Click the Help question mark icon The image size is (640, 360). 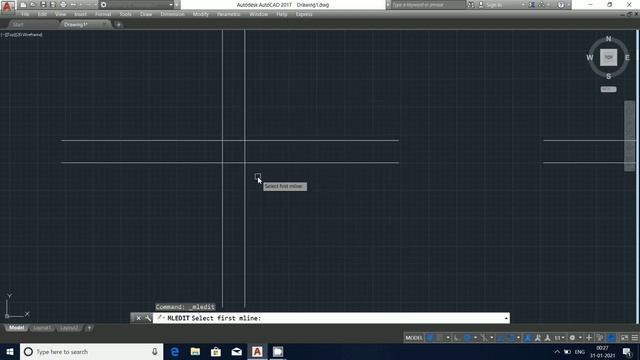point(561,5)
